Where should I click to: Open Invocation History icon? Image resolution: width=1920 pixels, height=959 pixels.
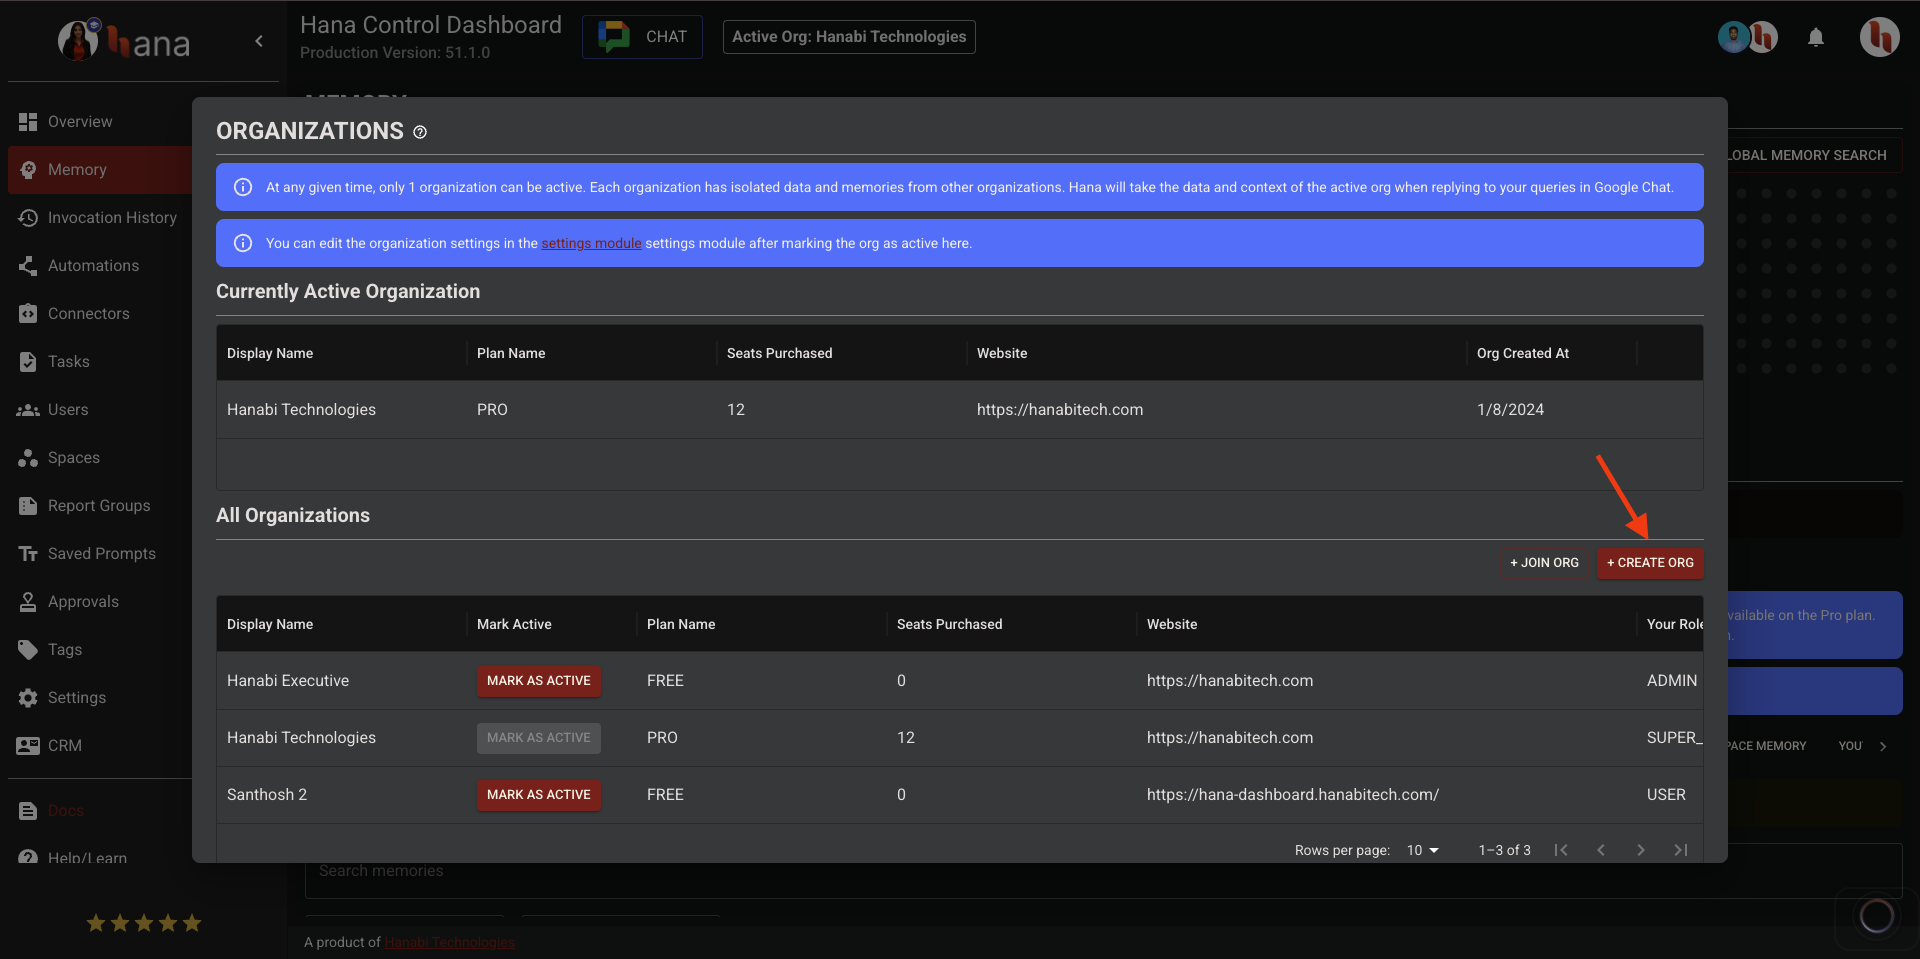(28, 218)
